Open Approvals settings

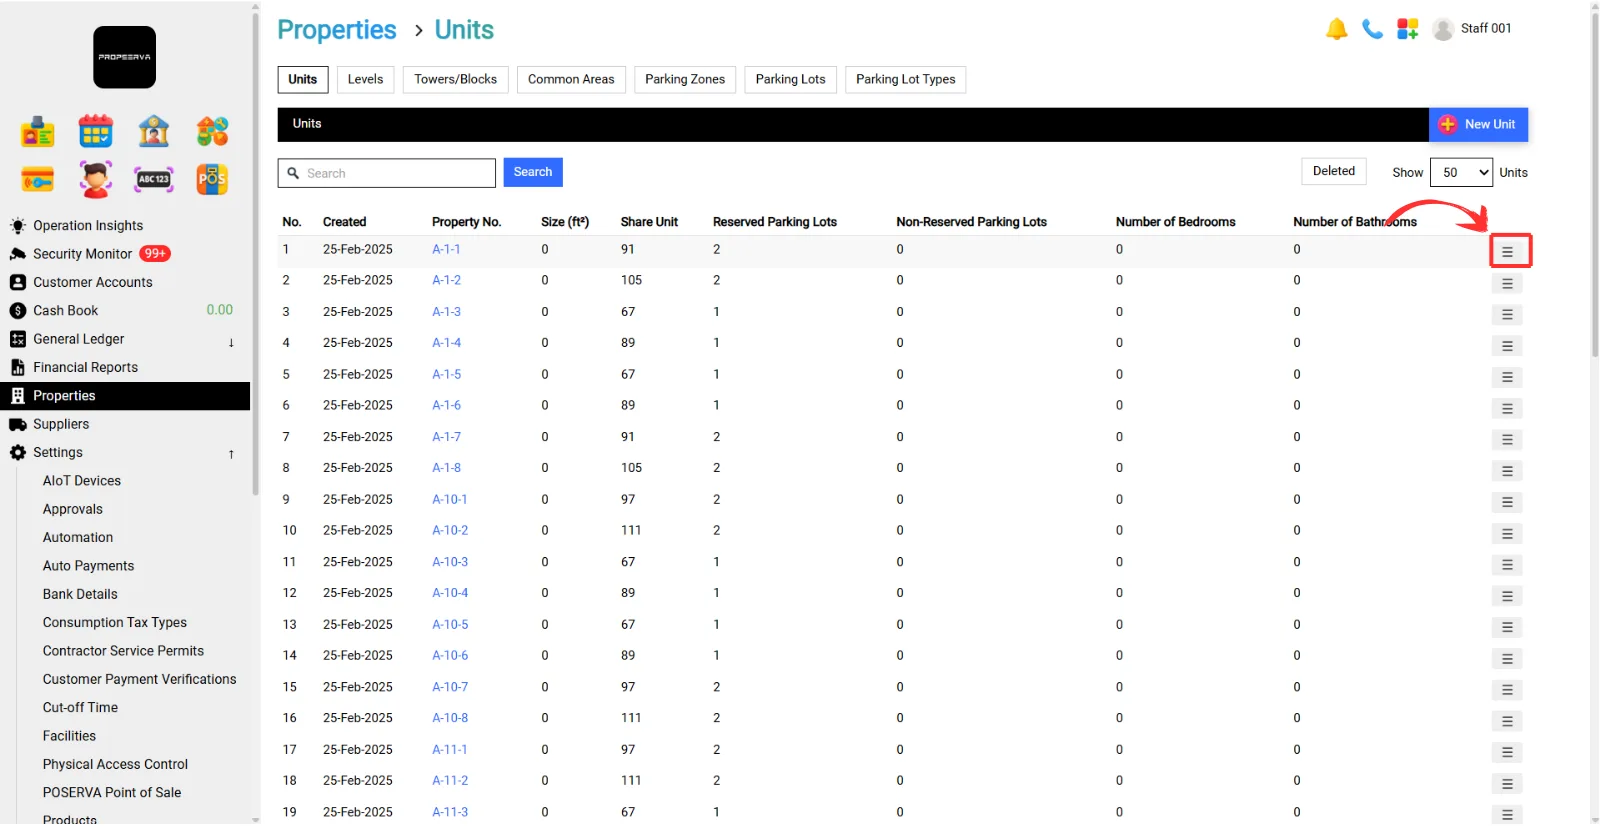[x=73, y=509]
